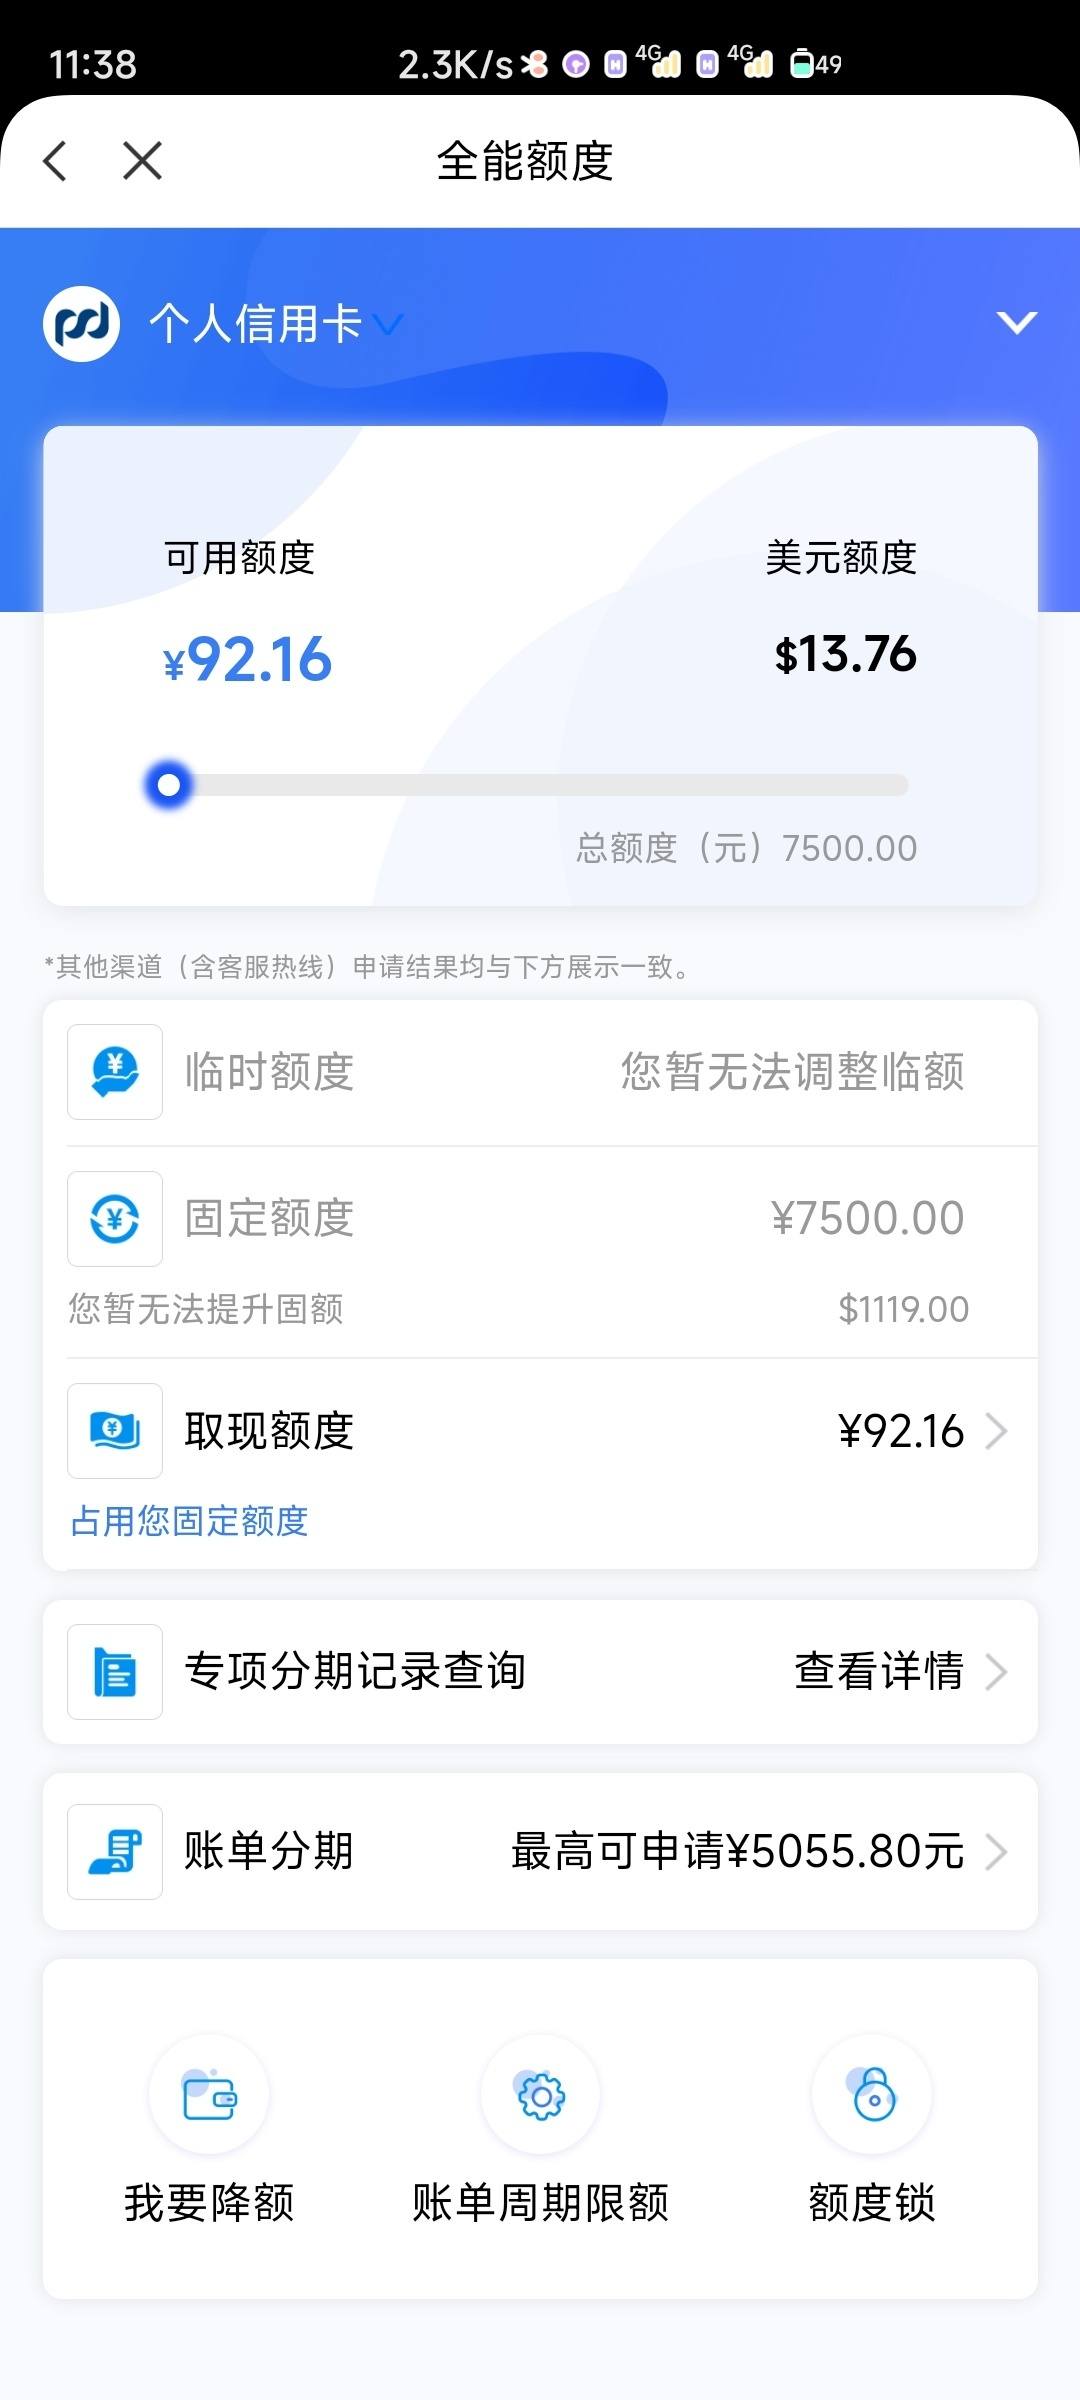The width and height of the screenshot is (1080, 2400).
Task: Open 查看详情 for installment records
Action: [900, 1671]
